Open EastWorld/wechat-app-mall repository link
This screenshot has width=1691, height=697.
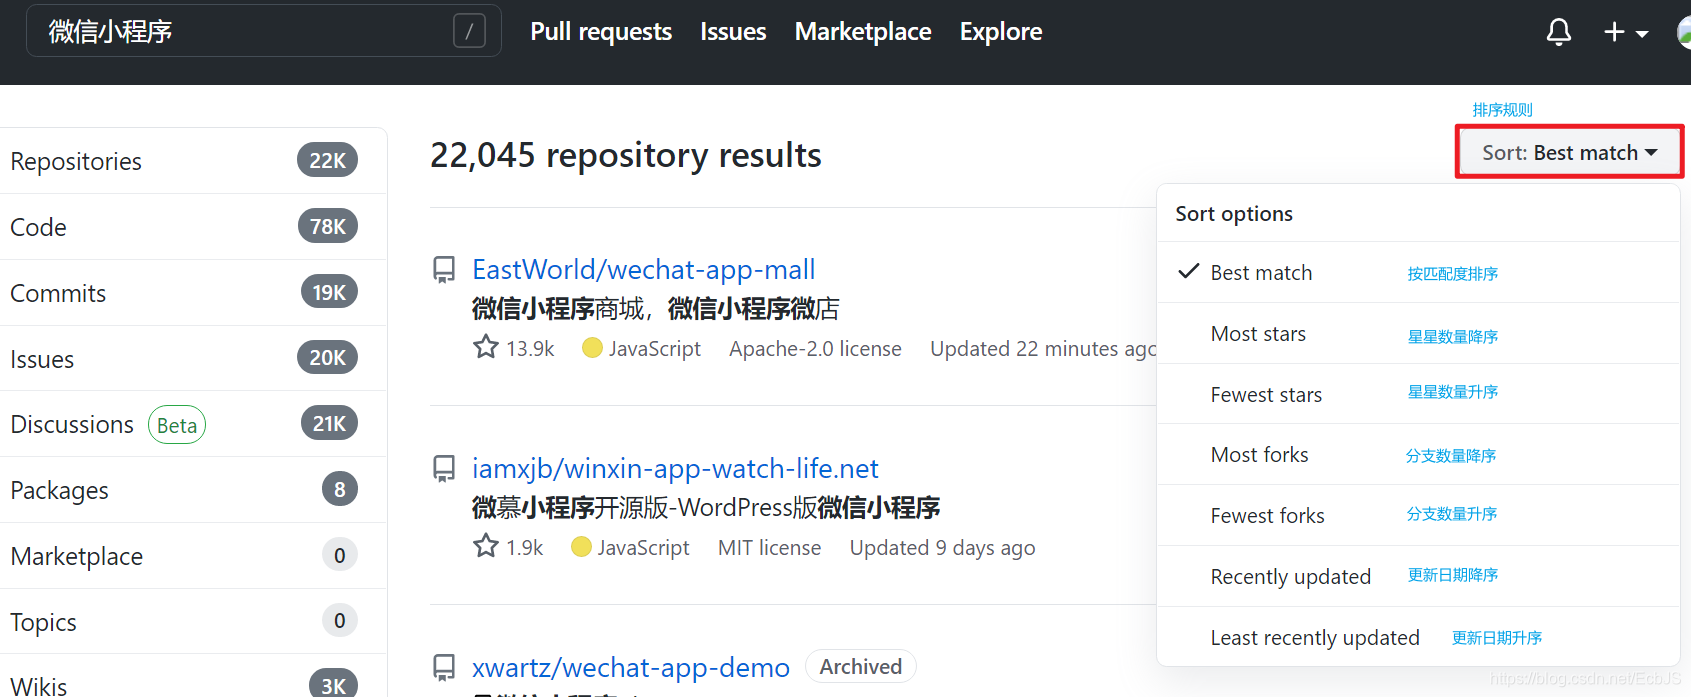[x=643, y=270]
